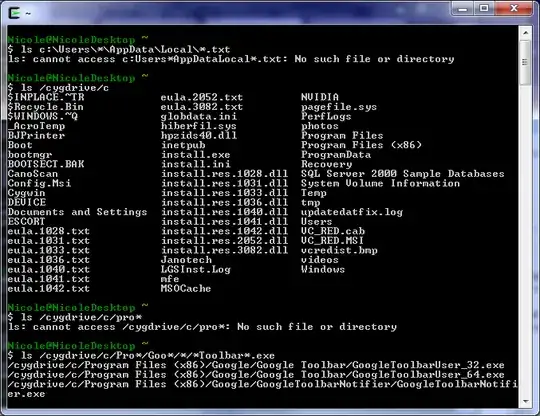Image resolution: width=540 pixels, height=416 pixels.
Task: Click the scrollbar up arrow
Action: coord(525,33)
